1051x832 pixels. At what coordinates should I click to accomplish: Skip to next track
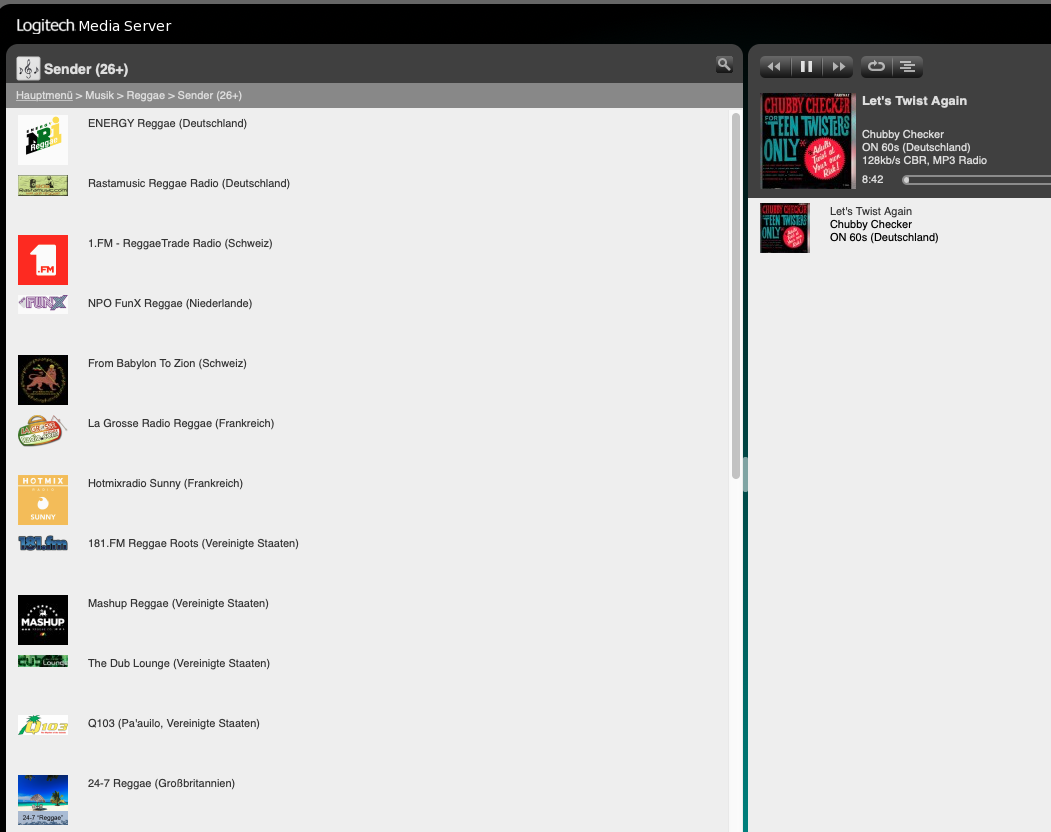coord(838,66)
